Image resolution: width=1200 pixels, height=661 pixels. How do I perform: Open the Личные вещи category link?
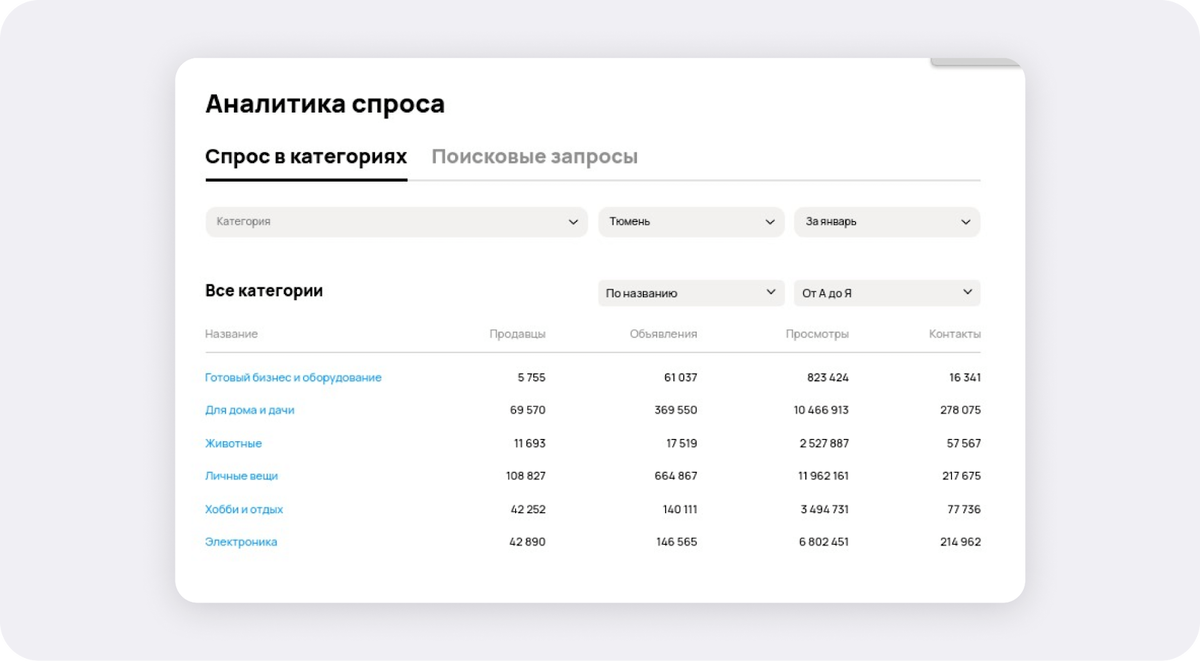point(241,476)
